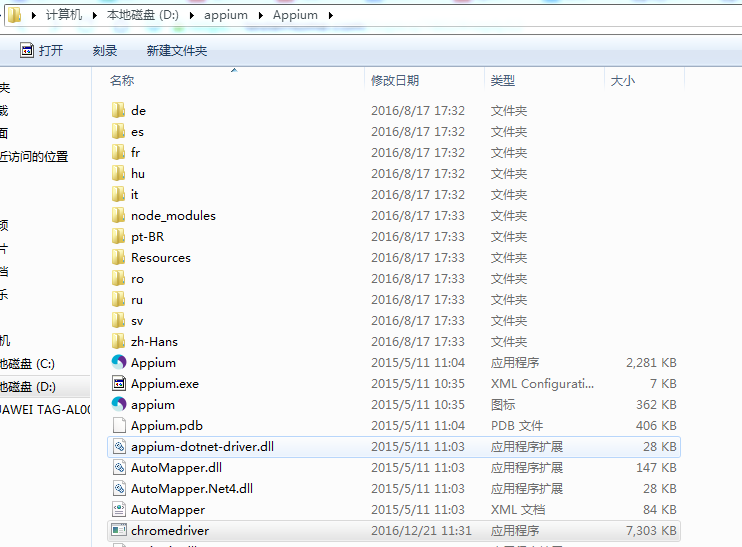Click the size value 362 KB
Screen dimensions: 742x547
coord(656,405)
